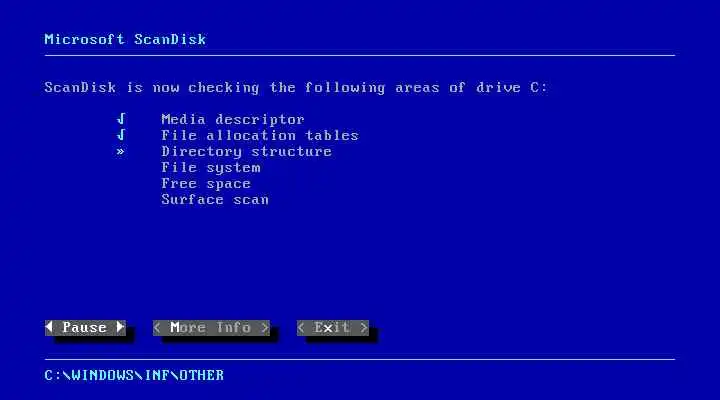Open the More Info button
Image resolution: width=720 pixels, height=400 pixels.
coord(211,328)
